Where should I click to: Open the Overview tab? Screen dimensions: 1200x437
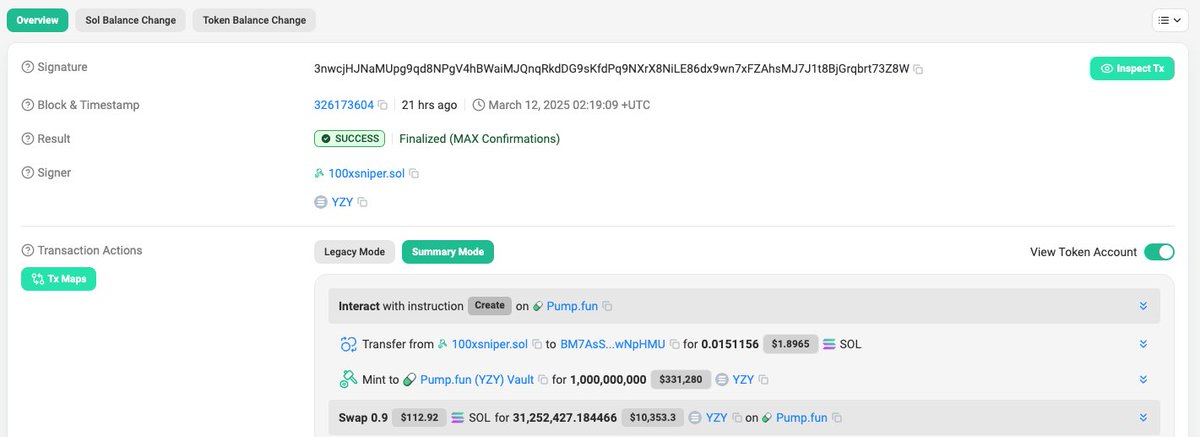(38, 20)
